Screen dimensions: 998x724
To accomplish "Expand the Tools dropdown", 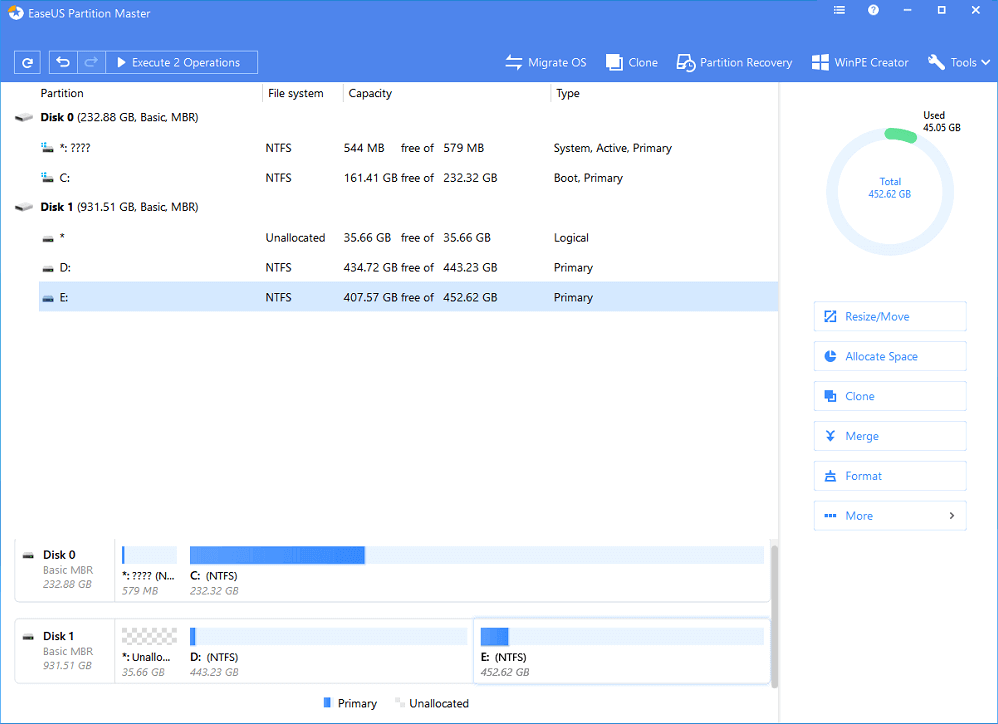I will tap(958, 62).
